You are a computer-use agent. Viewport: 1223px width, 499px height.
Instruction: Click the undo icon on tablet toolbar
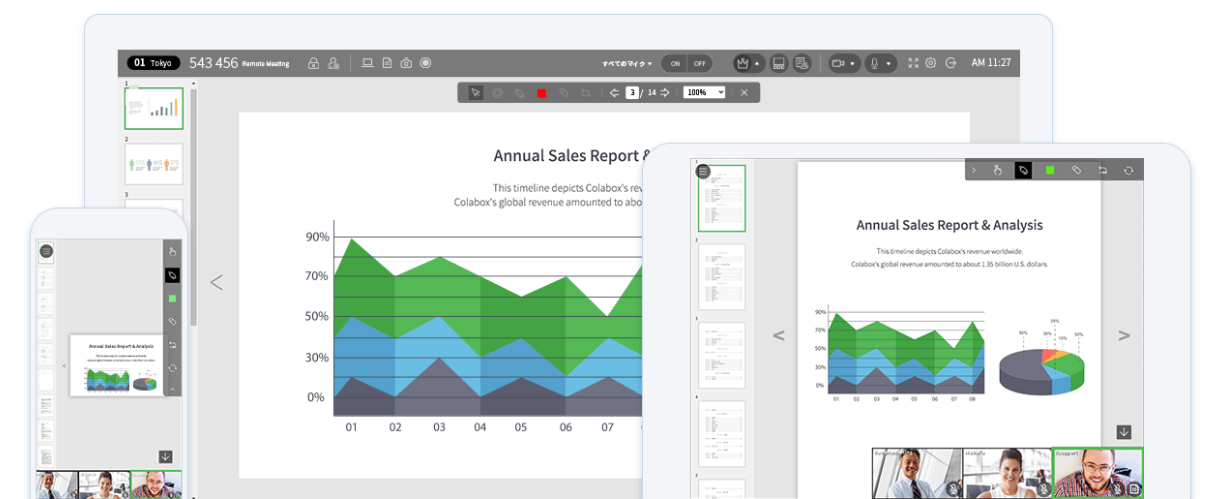[x=1102, y=171]
